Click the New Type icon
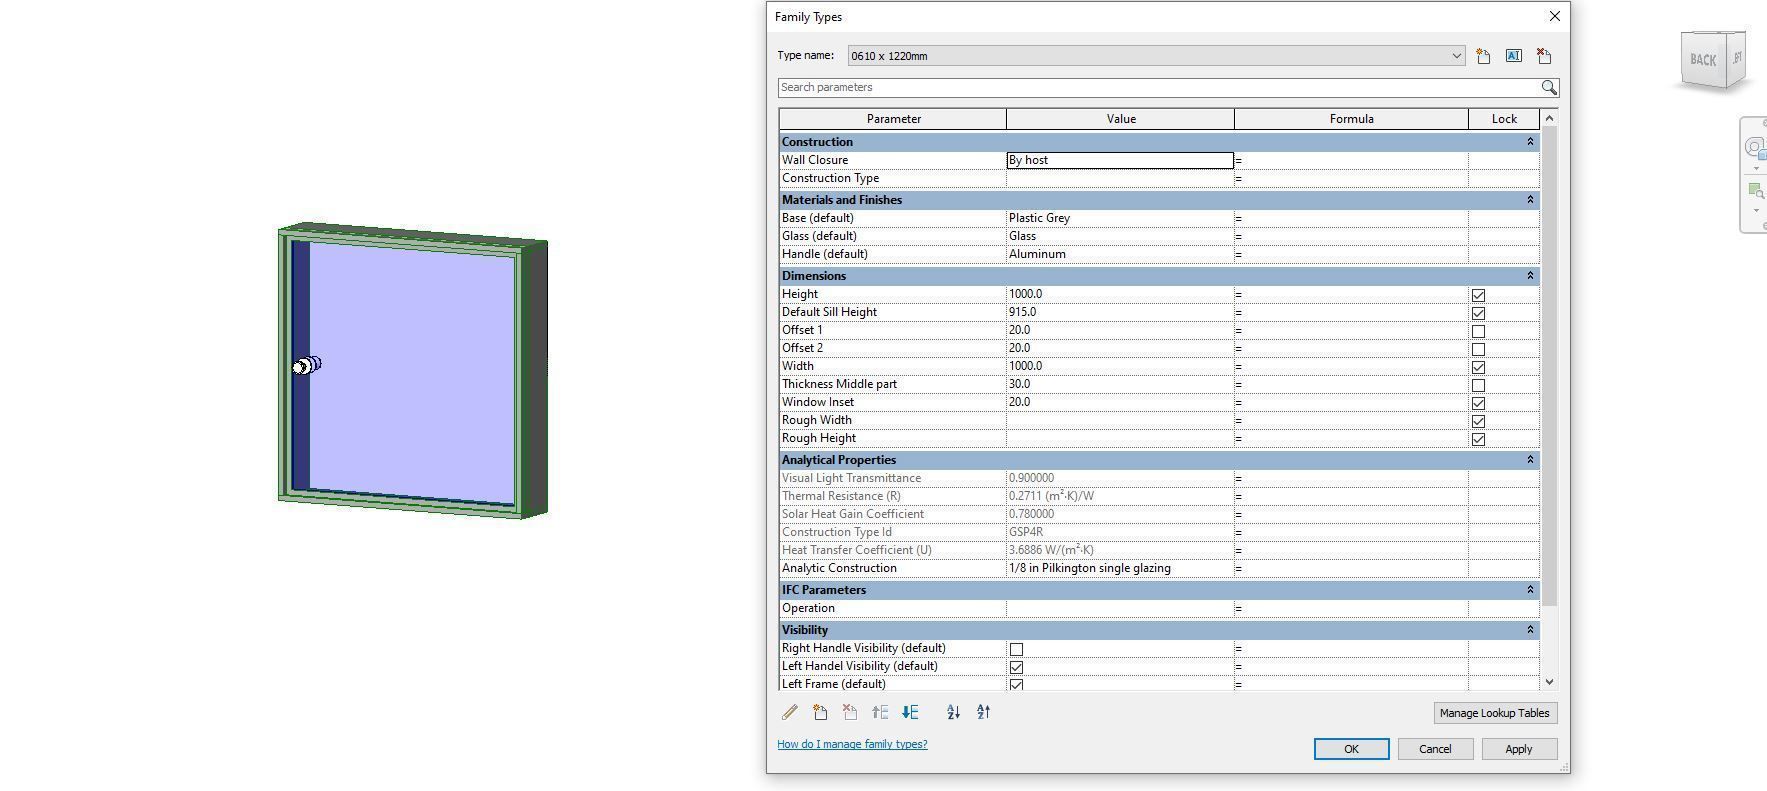 click(1484, 56)
